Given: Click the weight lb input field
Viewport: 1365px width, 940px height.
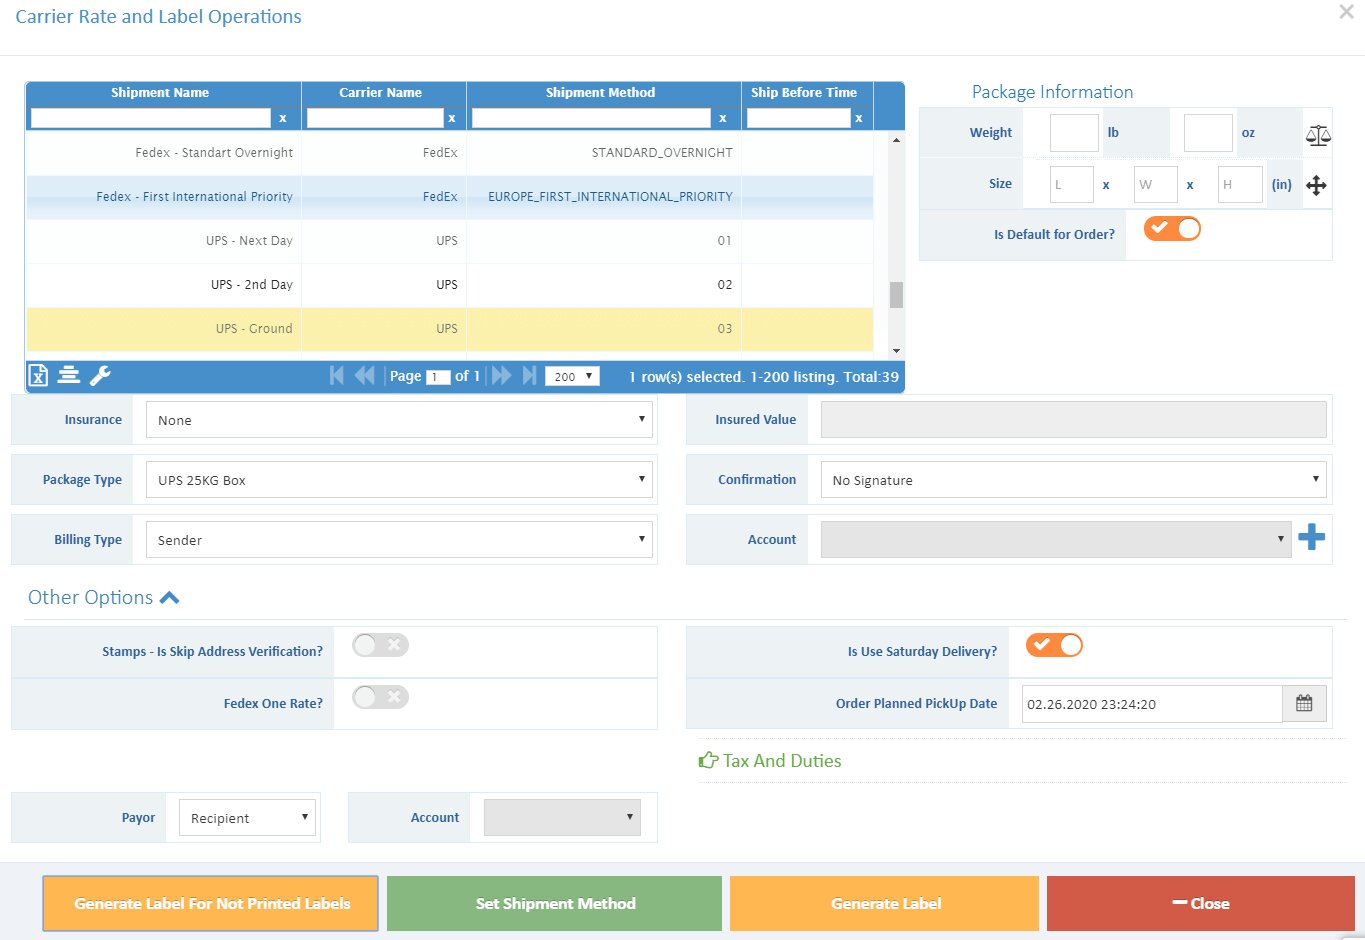Looking at the screenshot, I should pyautogui.click(x=1074, y=133).
